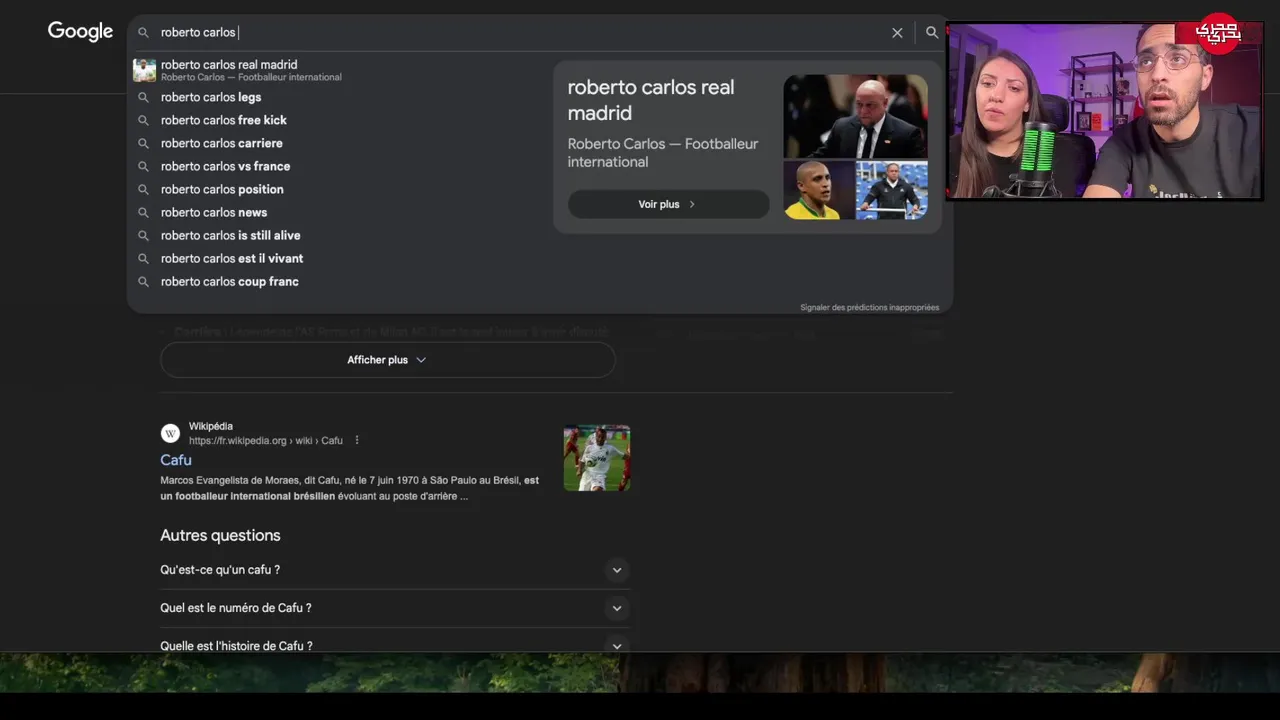The height and width of the screenshot is (720, 1280).
Task: Click the fr.wikipedia.org Cafu URL
Action: pos(265,440)
